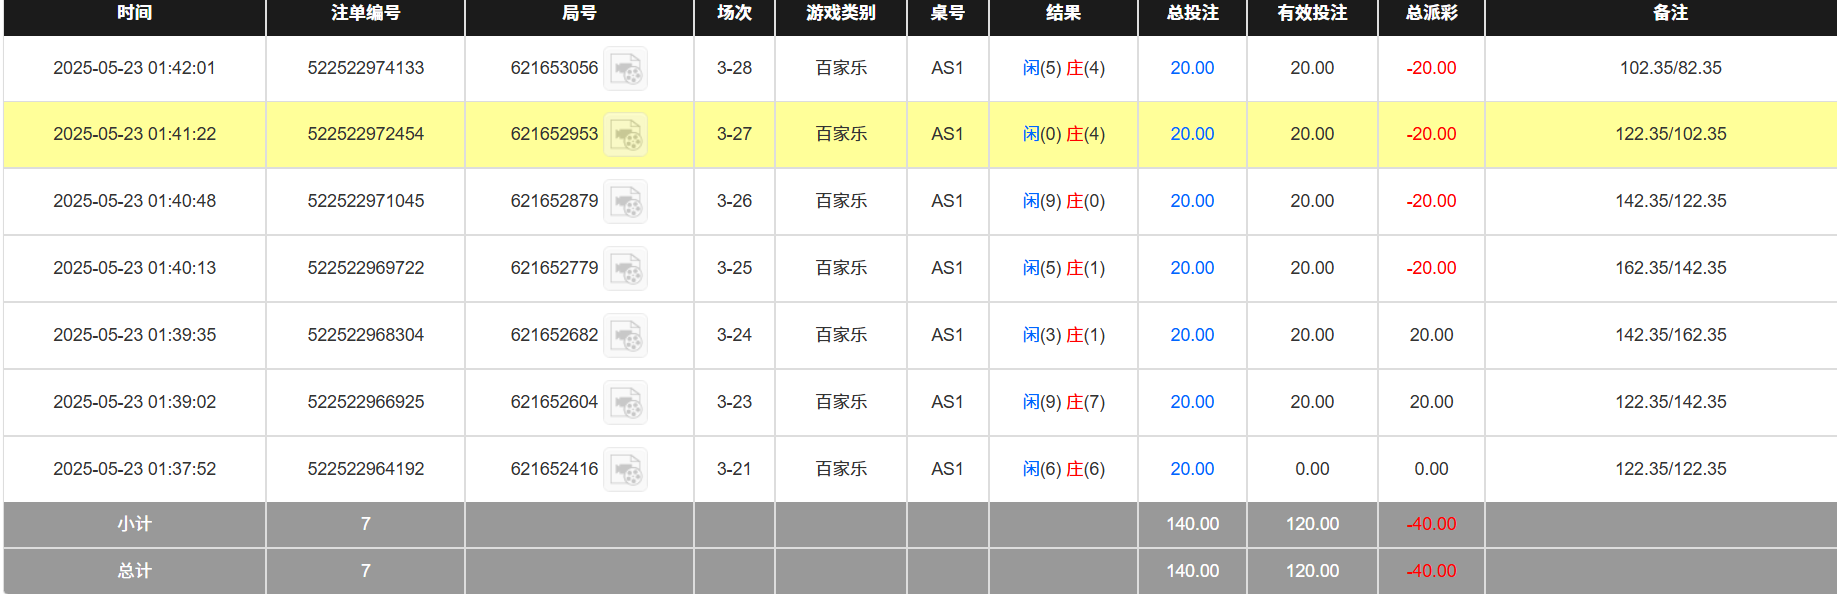Click blue 20.00 bet amount for order 522522964192
The width and height of the screenshot is (1837, 594).
[1192, 469]
